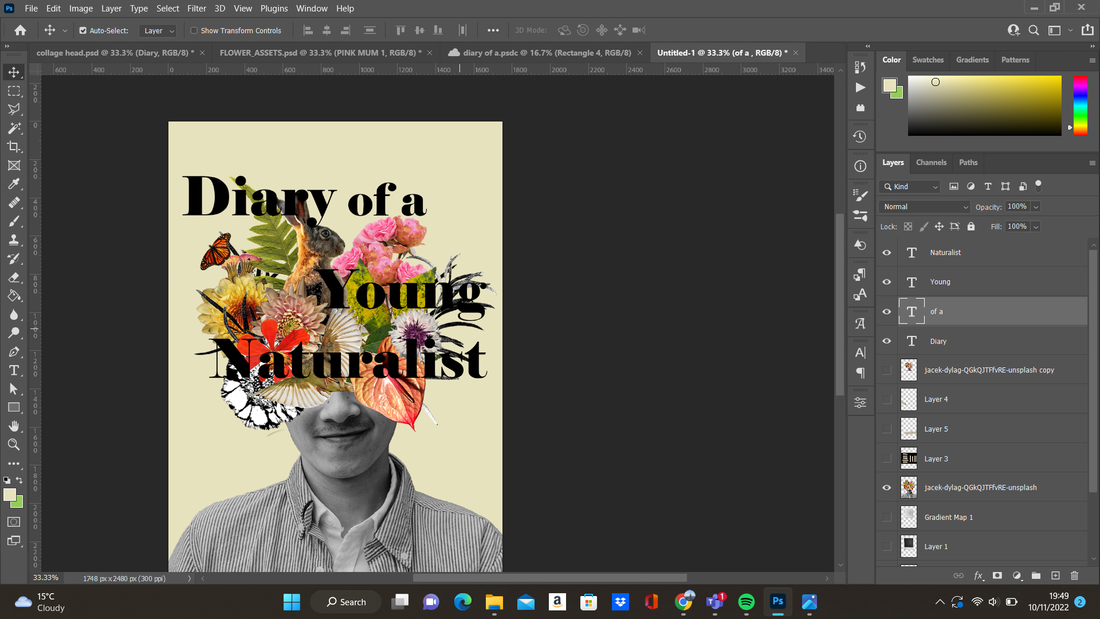Image resolution: width=1100 pixels, height=619 pixels.
Task: Select the Paint Bucket tool
Action: (x=14, y=295)
